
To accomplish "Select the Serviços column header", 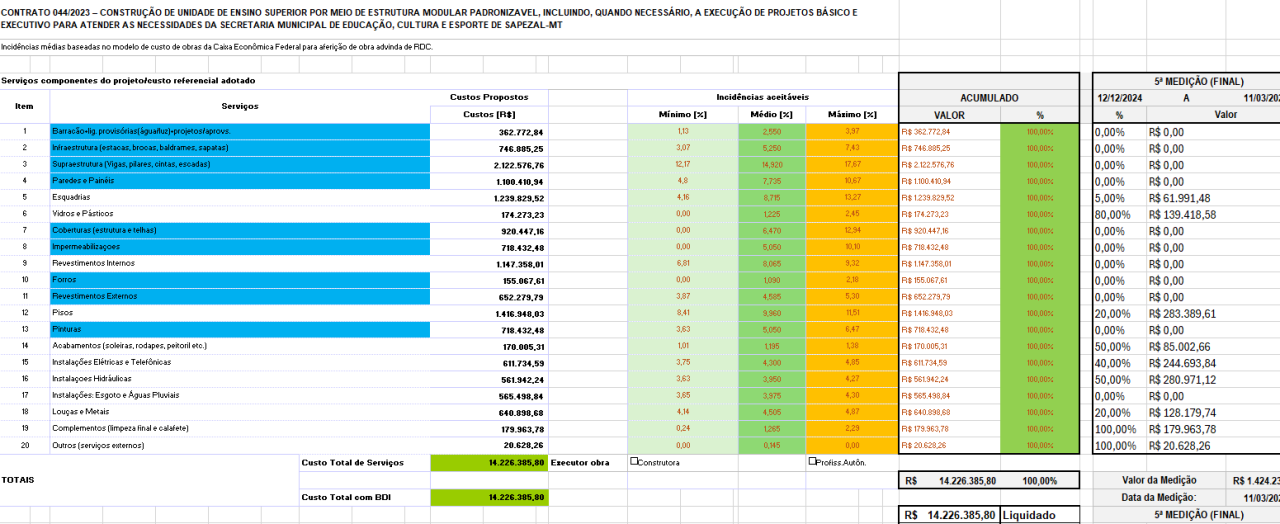I will click(x=240, y=106).
